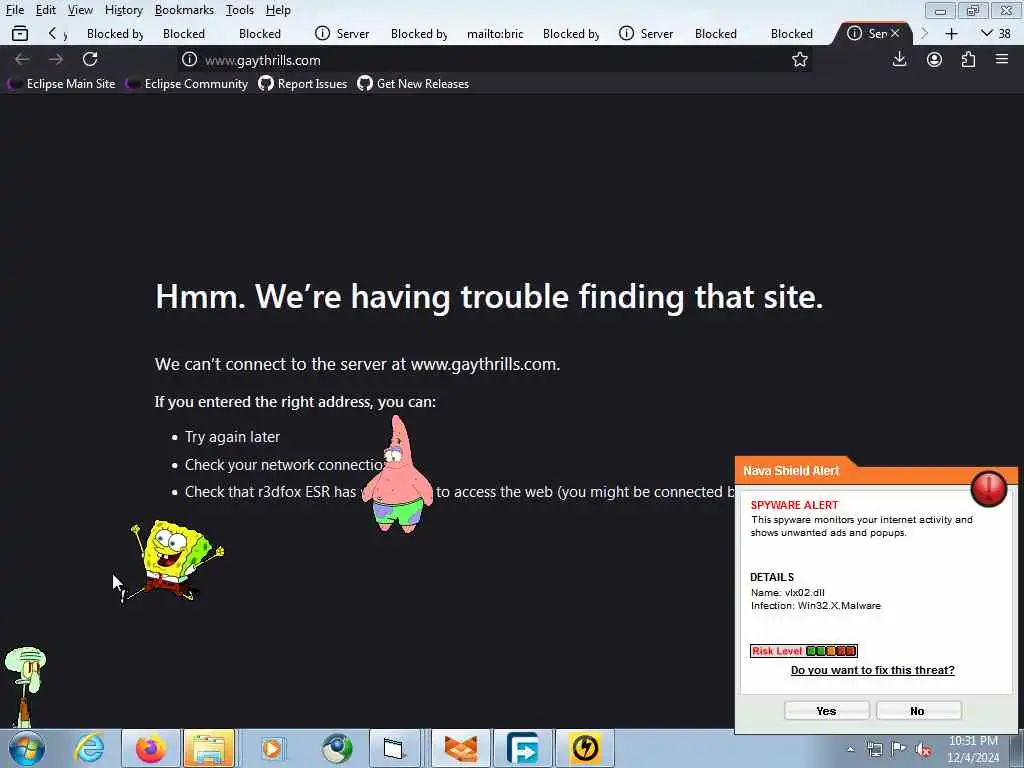This screenshot has width=1024, height=768.
Task: Show hidden tray icons arrow
Action: (850, 750)
